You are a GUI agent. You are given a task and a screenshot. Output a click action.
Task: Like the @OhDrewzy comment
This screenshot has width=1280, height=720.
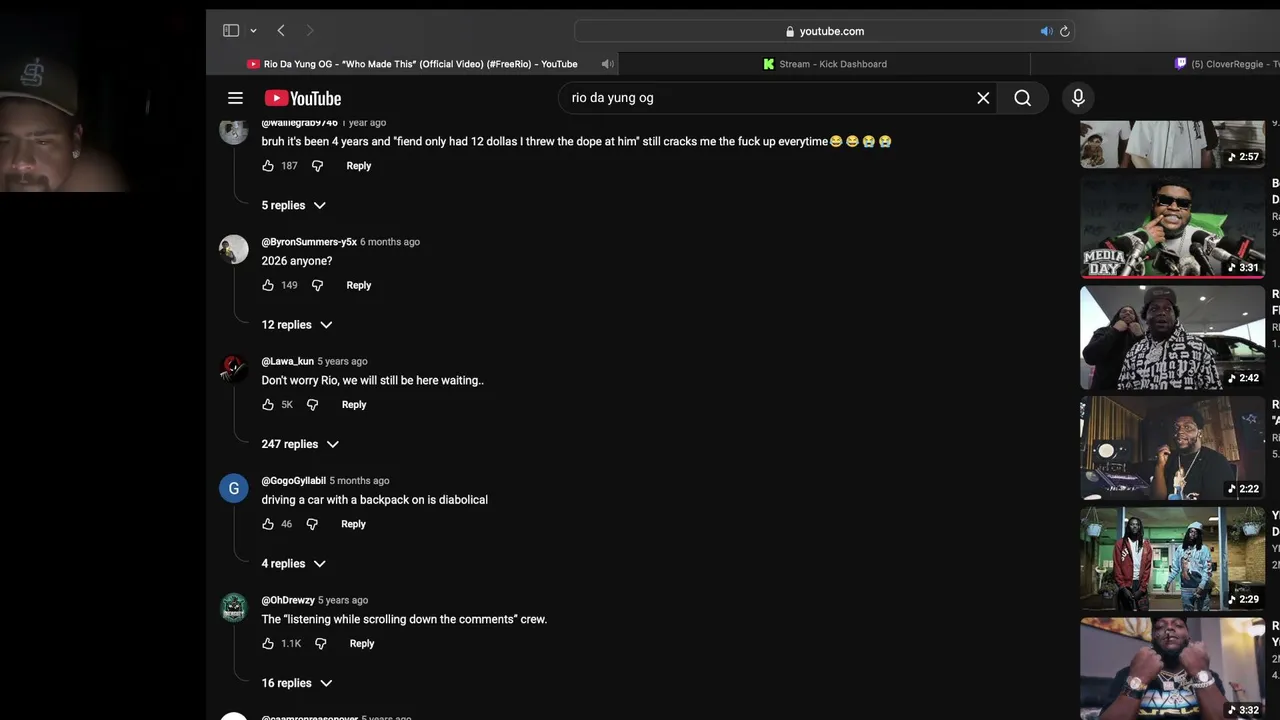tap(268, 644)
